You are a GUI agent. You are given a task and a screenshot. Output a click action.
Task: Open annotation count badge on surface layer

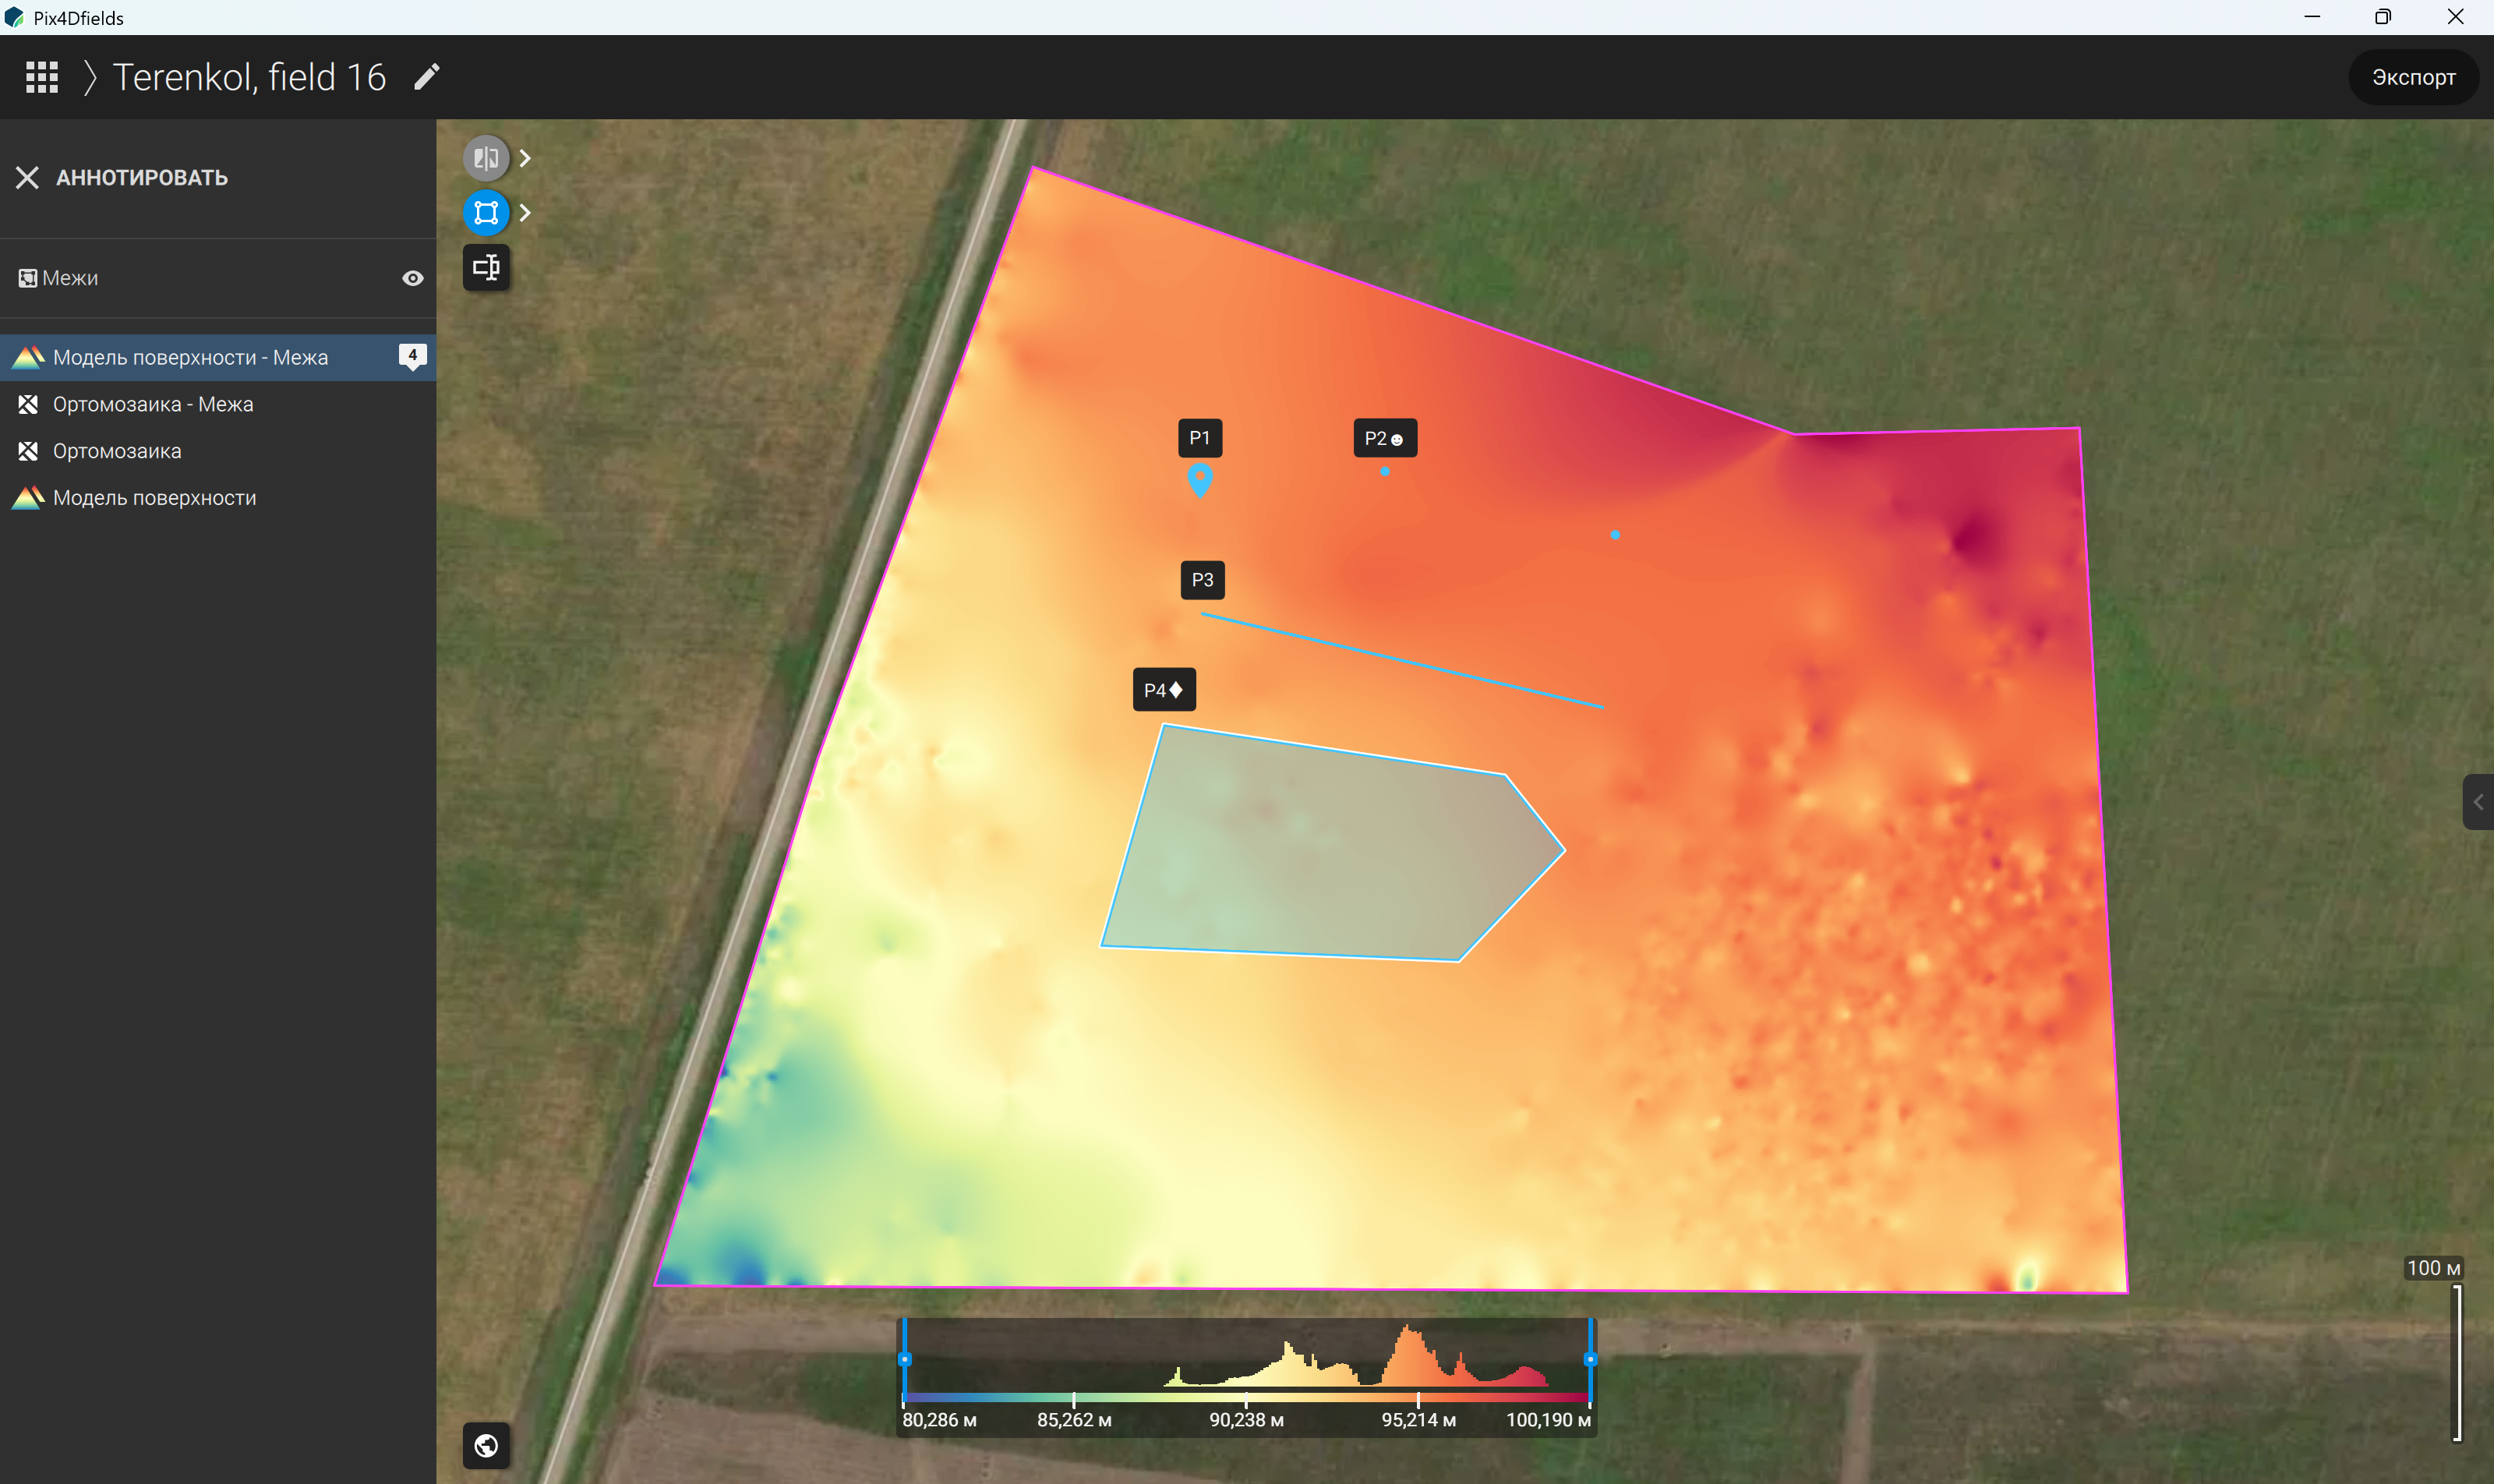[x=412, y=356]
